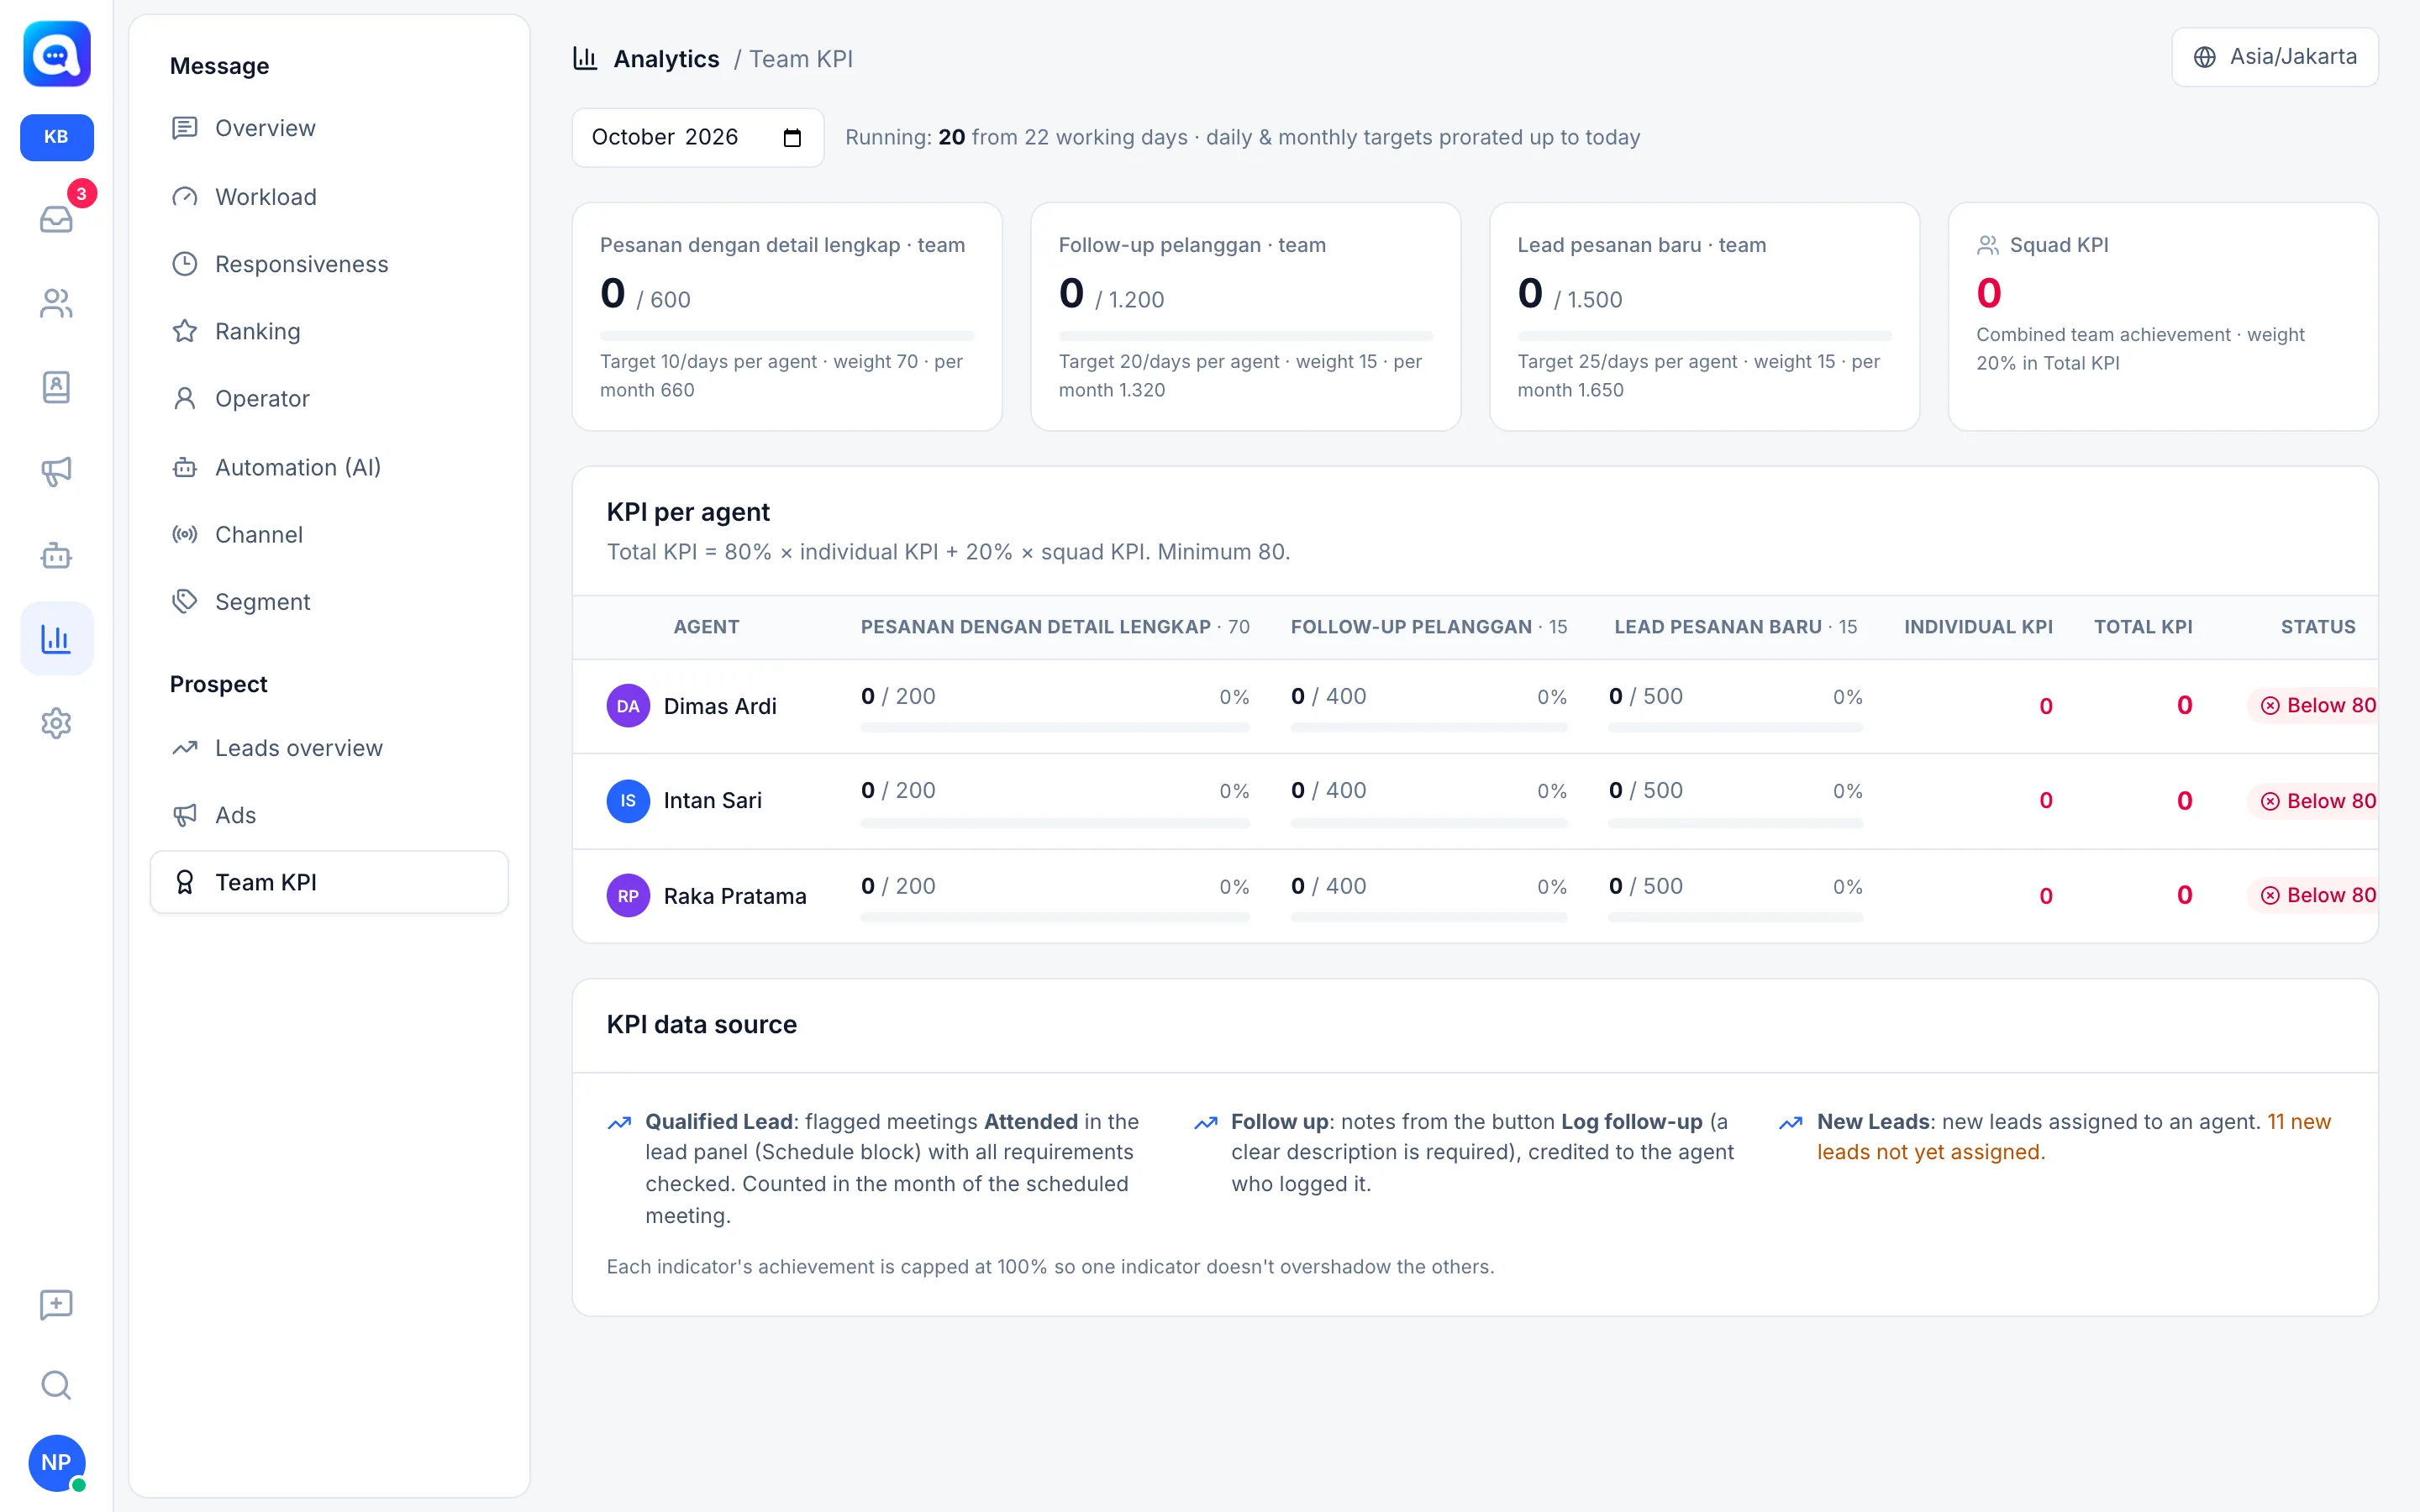Click the new message plus bubble icon
This screenshot has width=2420, height=1512.
click(57, 1304)
